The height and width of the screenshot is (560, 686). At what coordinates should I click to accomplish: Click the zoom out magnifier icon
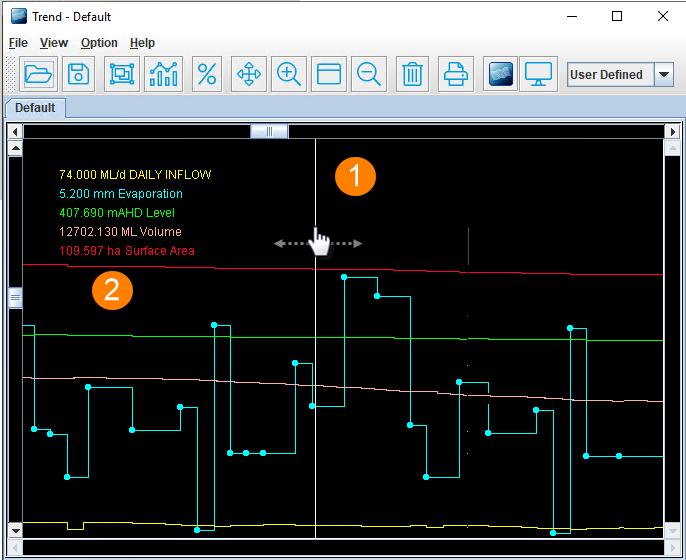pyautogui.click(x=370, y=74)
